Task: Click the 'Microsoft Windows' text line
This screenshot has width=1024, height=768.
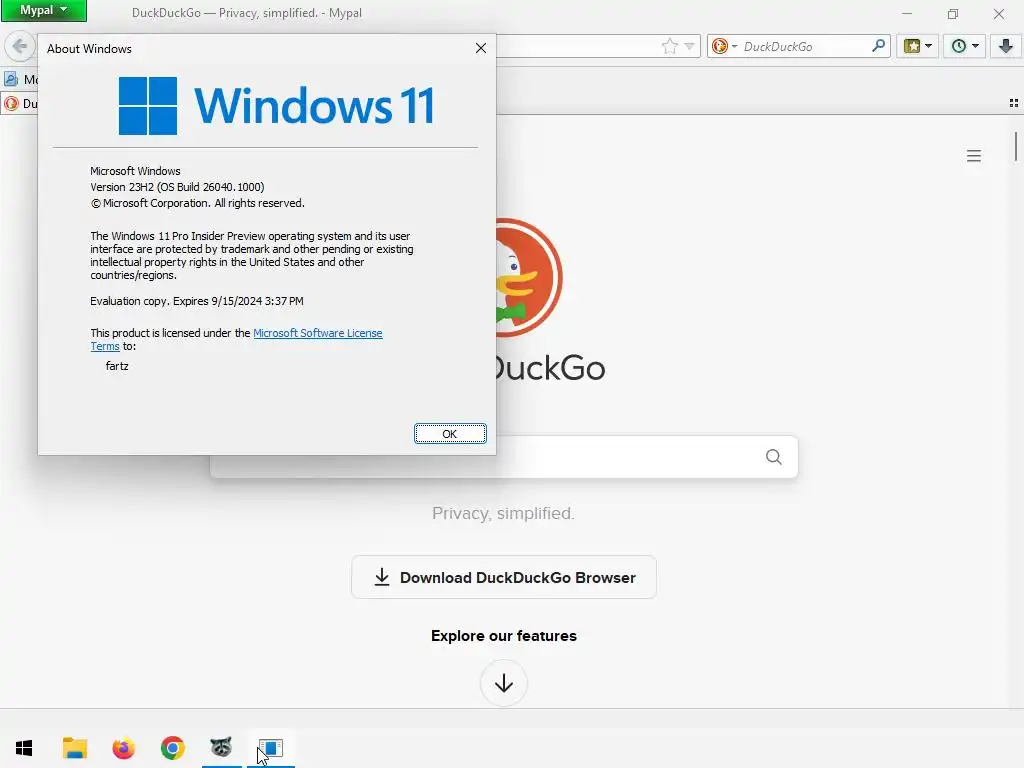Action: [135, 171]
